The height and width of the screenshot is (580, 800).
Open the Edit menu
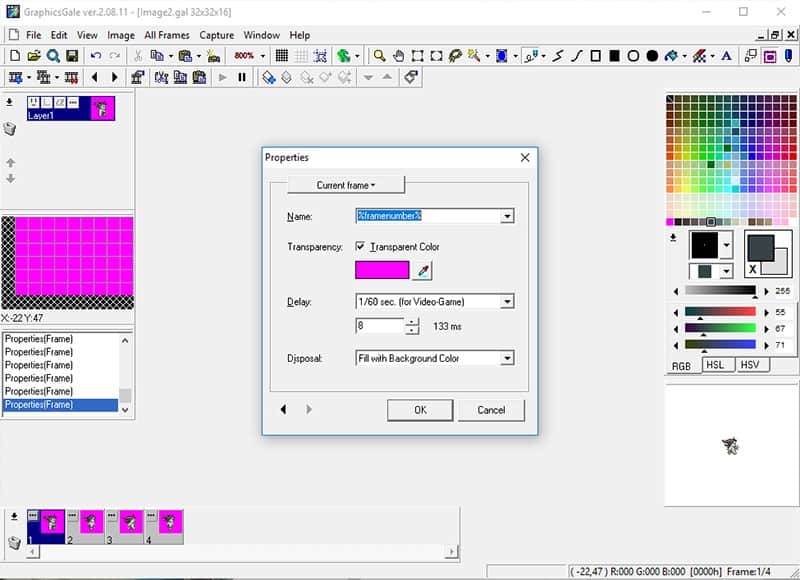pyautogui.click(x=59, y=35)
